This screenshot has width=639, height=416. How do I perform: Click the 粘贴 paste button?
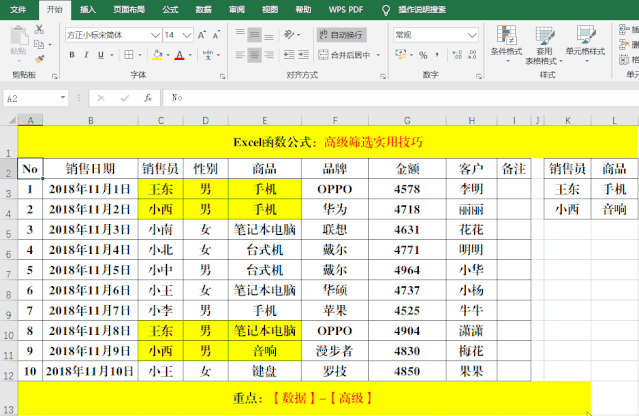(x=18, y=45)
